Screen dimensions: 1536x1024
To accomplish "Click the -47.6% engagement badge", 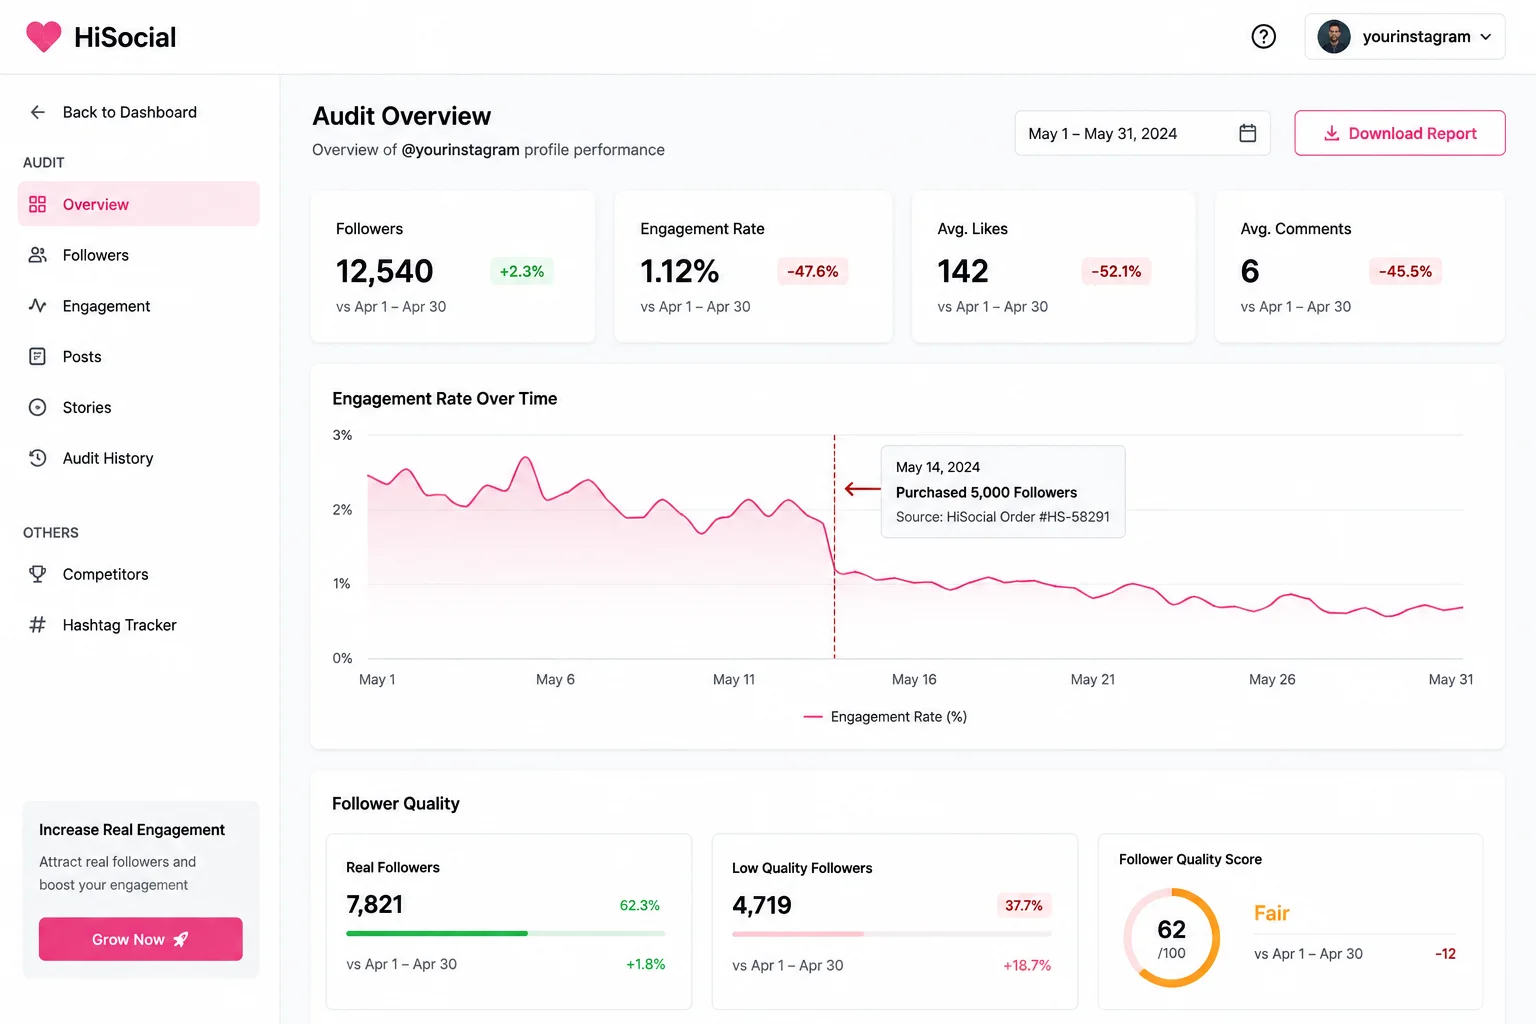I will pyautogui.click(x=812, y=271).
